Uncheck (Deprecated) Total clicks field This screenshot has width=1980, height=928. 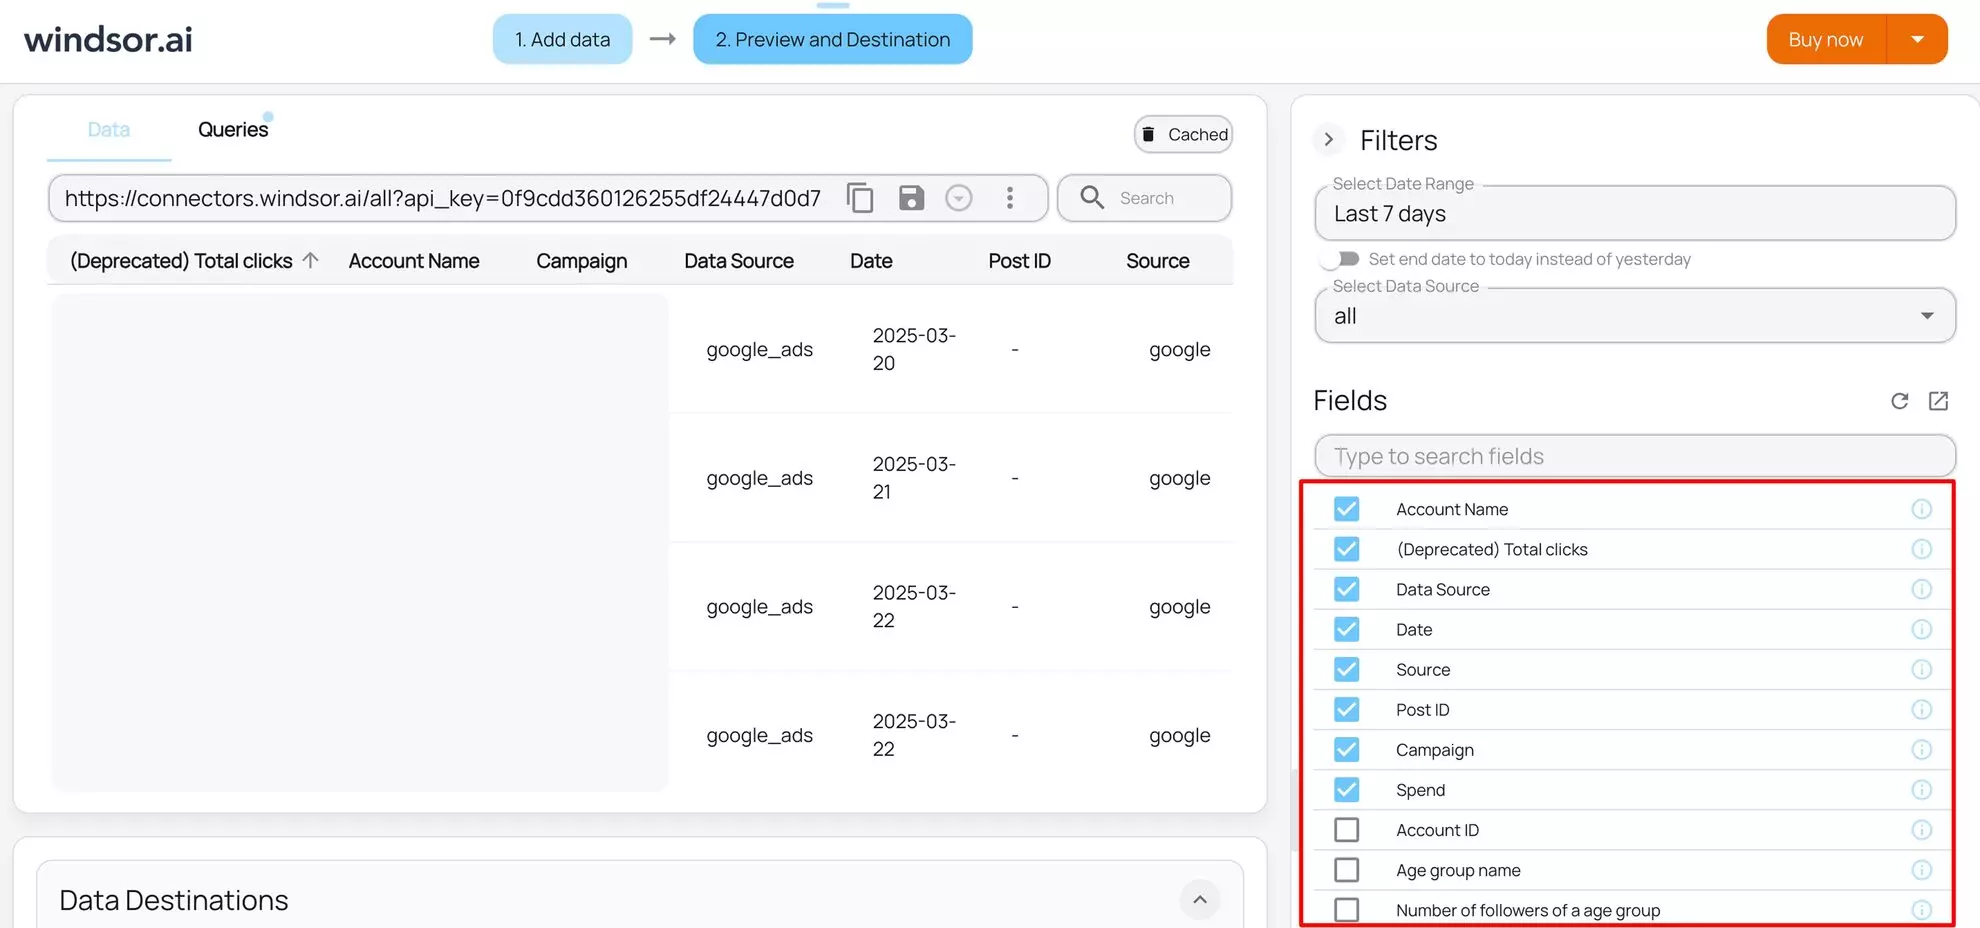[x=1346, y=549]
